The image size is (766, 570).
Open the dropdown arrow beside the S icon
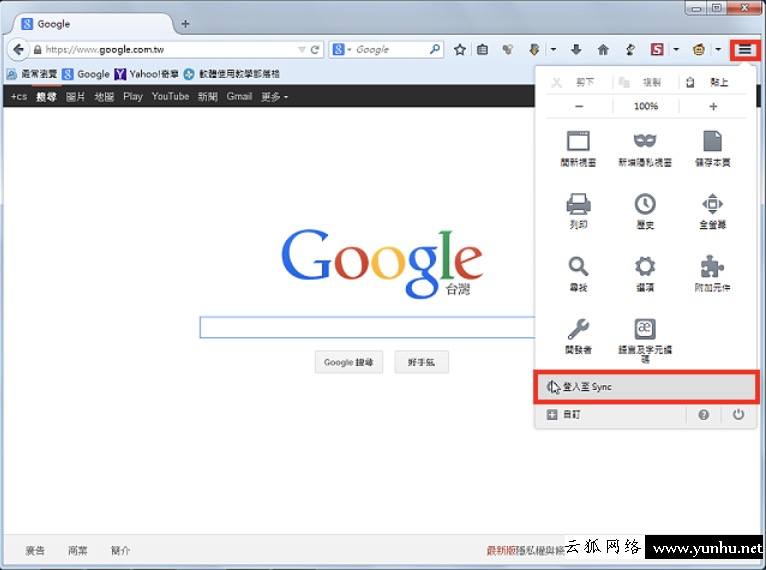676,49
